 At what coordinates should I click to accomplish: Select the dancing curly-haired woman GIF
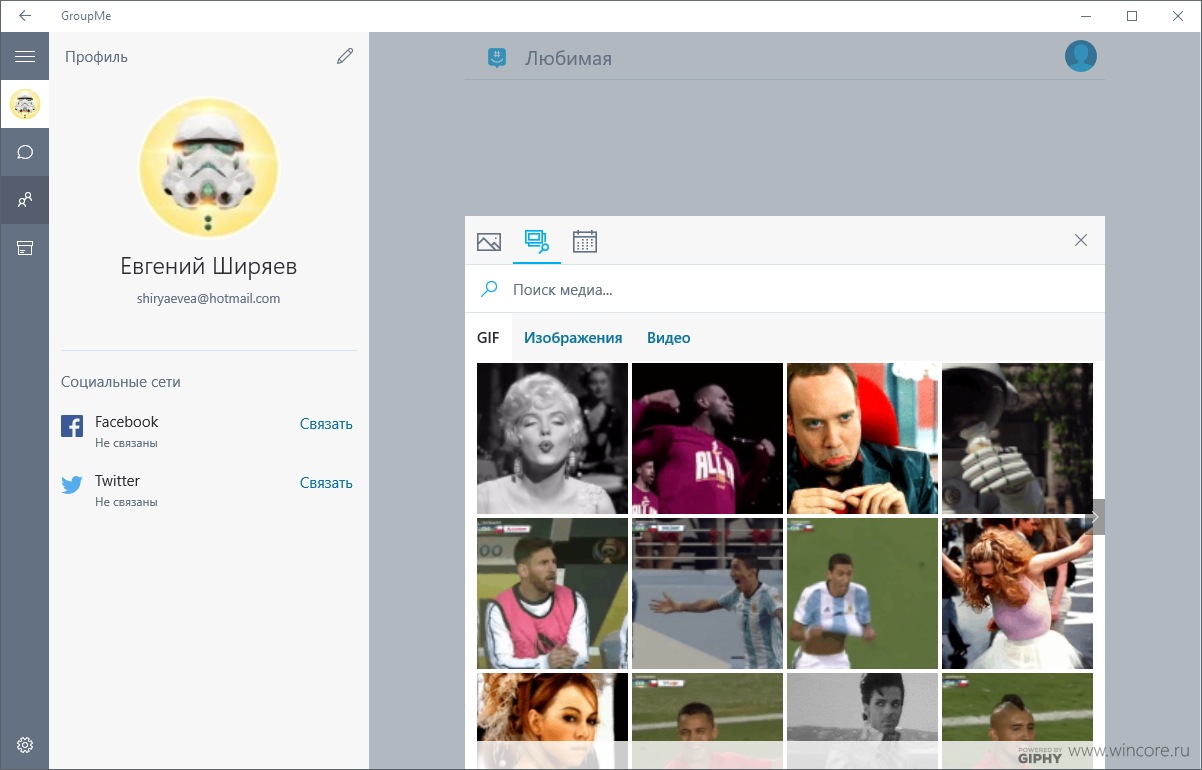tap(1017, 593)
